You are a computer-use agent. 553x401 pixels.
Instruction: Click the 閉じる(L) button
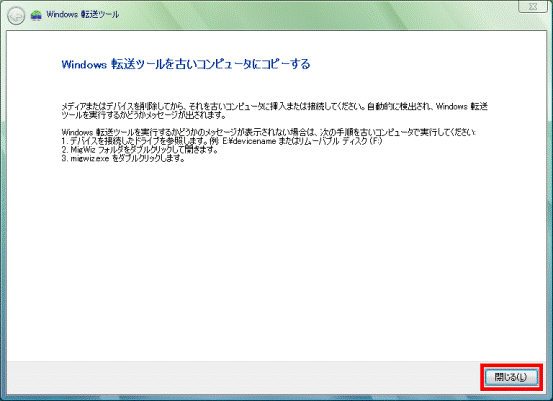point(511,377)
